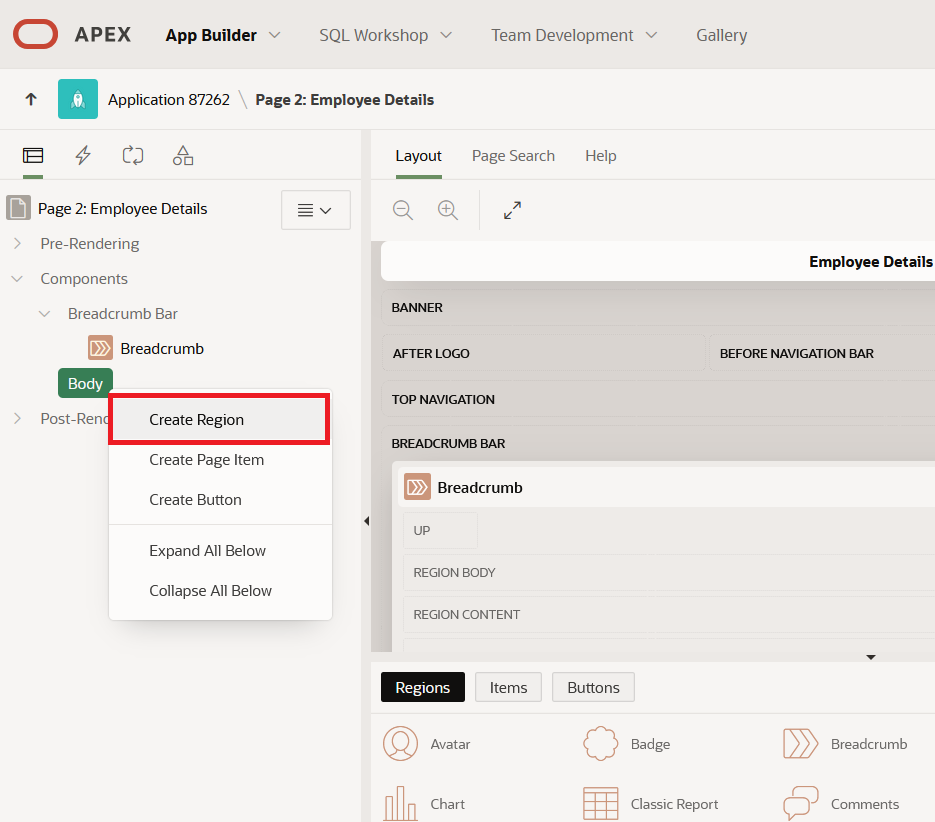Show the Buttons gallery tab
935x822 pixels.
pyautogui.click(x=593, y=687)
